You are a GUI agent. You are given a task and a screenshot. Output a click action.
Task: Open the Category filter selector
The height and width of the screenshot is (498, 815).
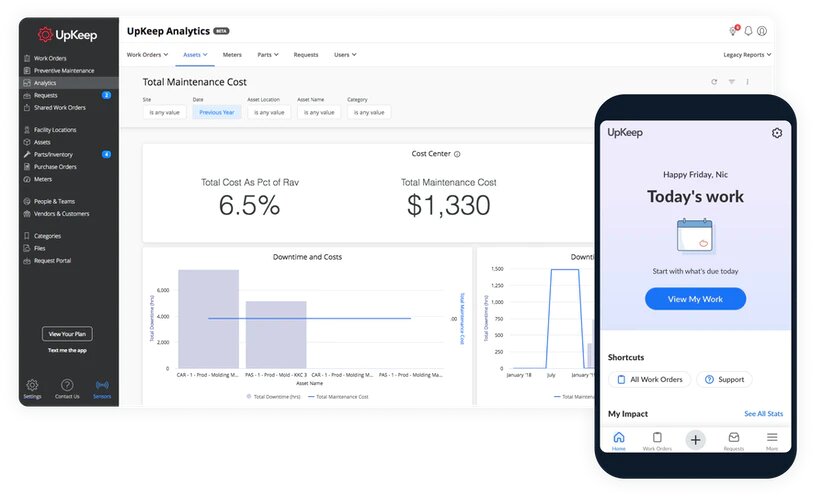pos(369,112)
